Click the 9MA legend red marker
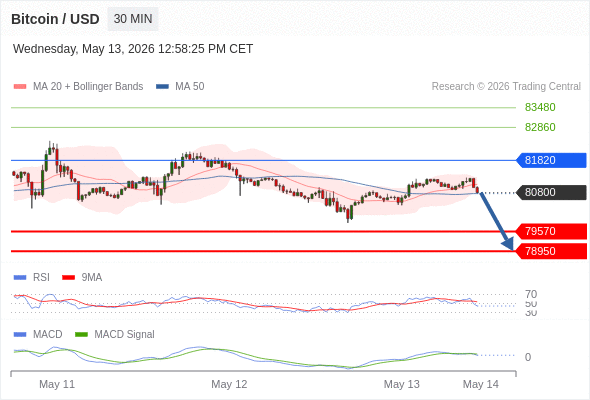590x400 pixels. coord(68,278)
